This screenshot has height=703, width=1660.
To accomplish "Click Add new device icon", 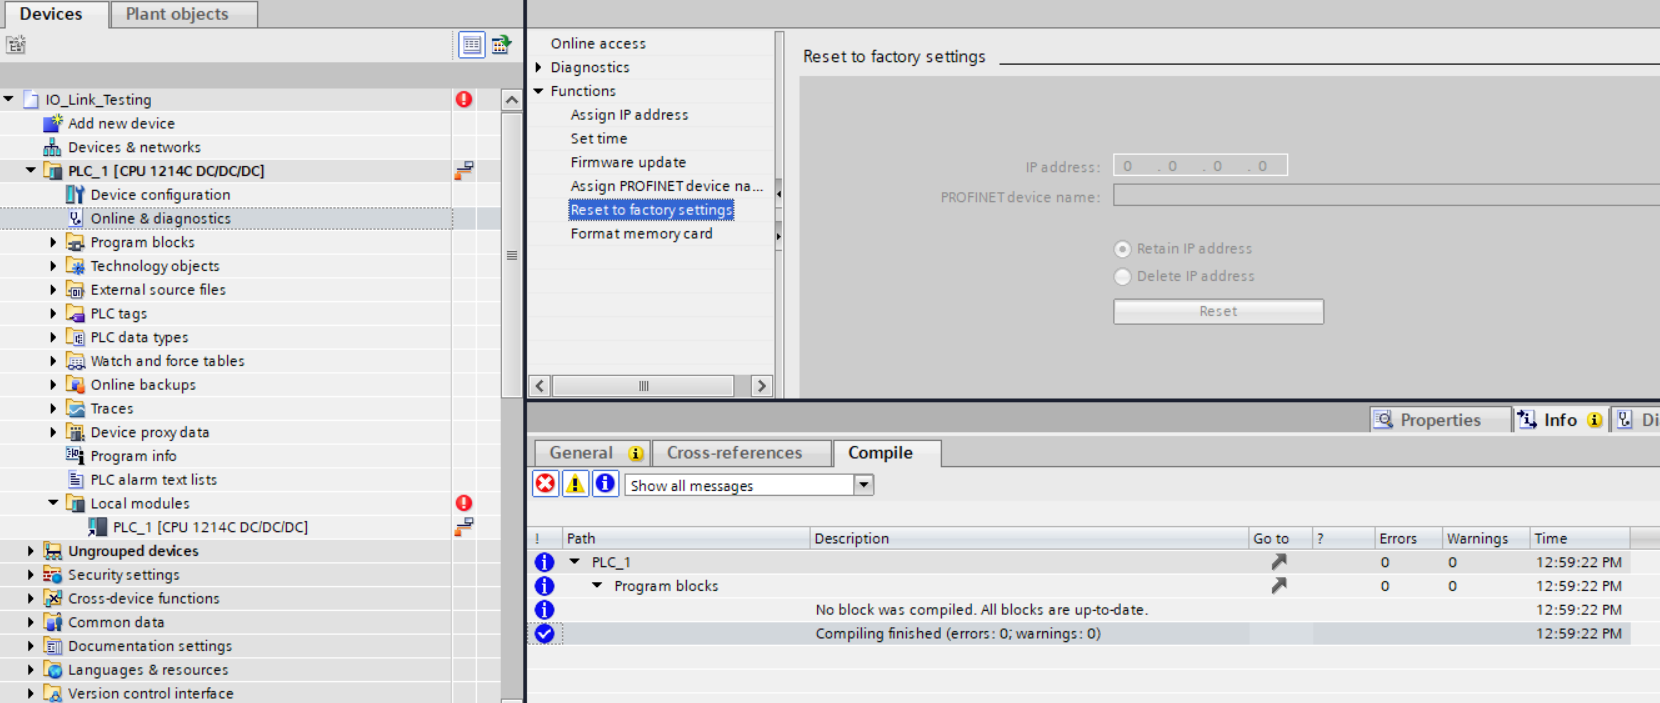I will pos(52,123).
